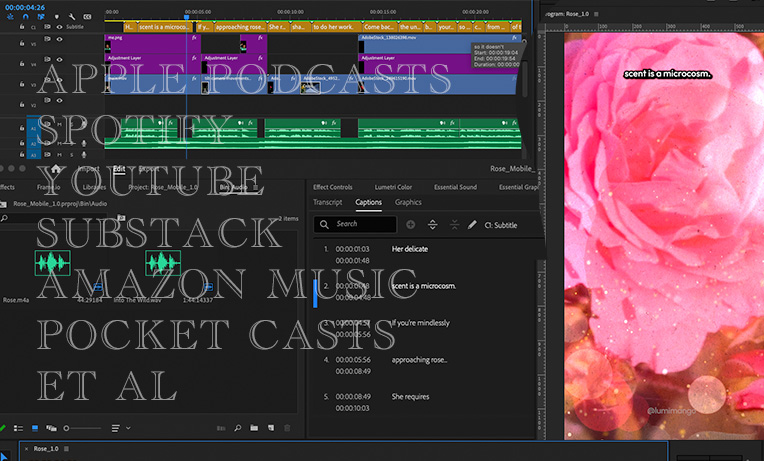Image resolution: width=764 pixels, height=461 pixels.
Task: Click the Rose.m4a audio thumbnail
Action: click(53, 263)
